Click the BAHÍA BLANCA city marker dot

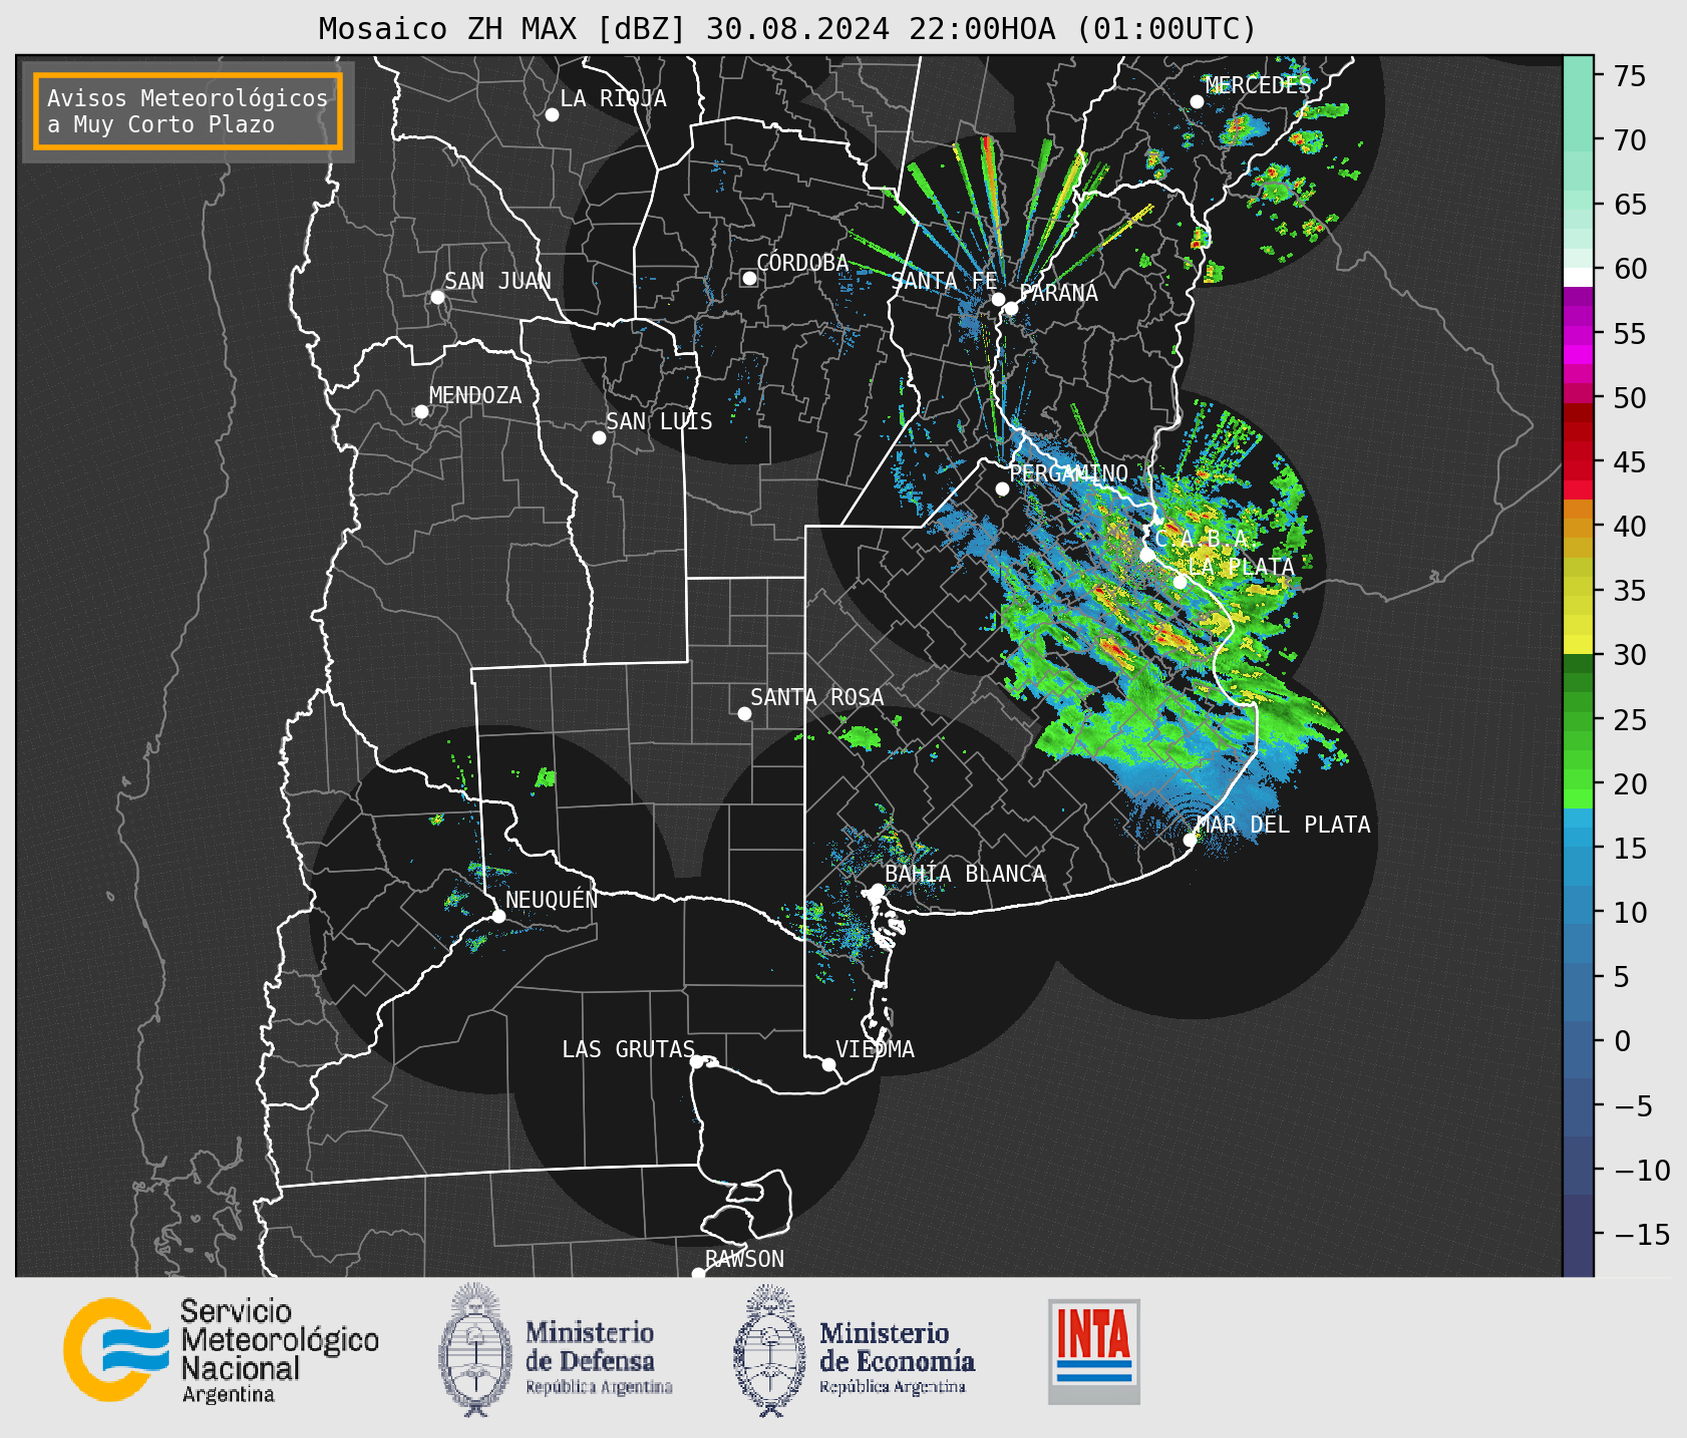pos(877,890)
